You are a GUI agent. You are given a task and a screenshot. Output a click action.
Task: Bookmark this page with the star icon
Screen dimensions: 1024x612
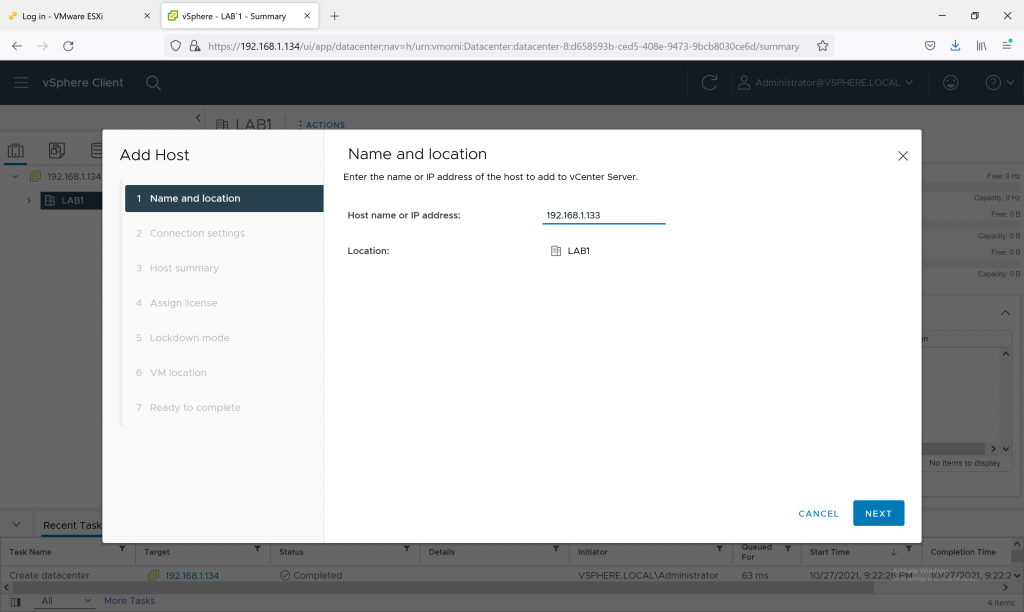coord(822,46)
